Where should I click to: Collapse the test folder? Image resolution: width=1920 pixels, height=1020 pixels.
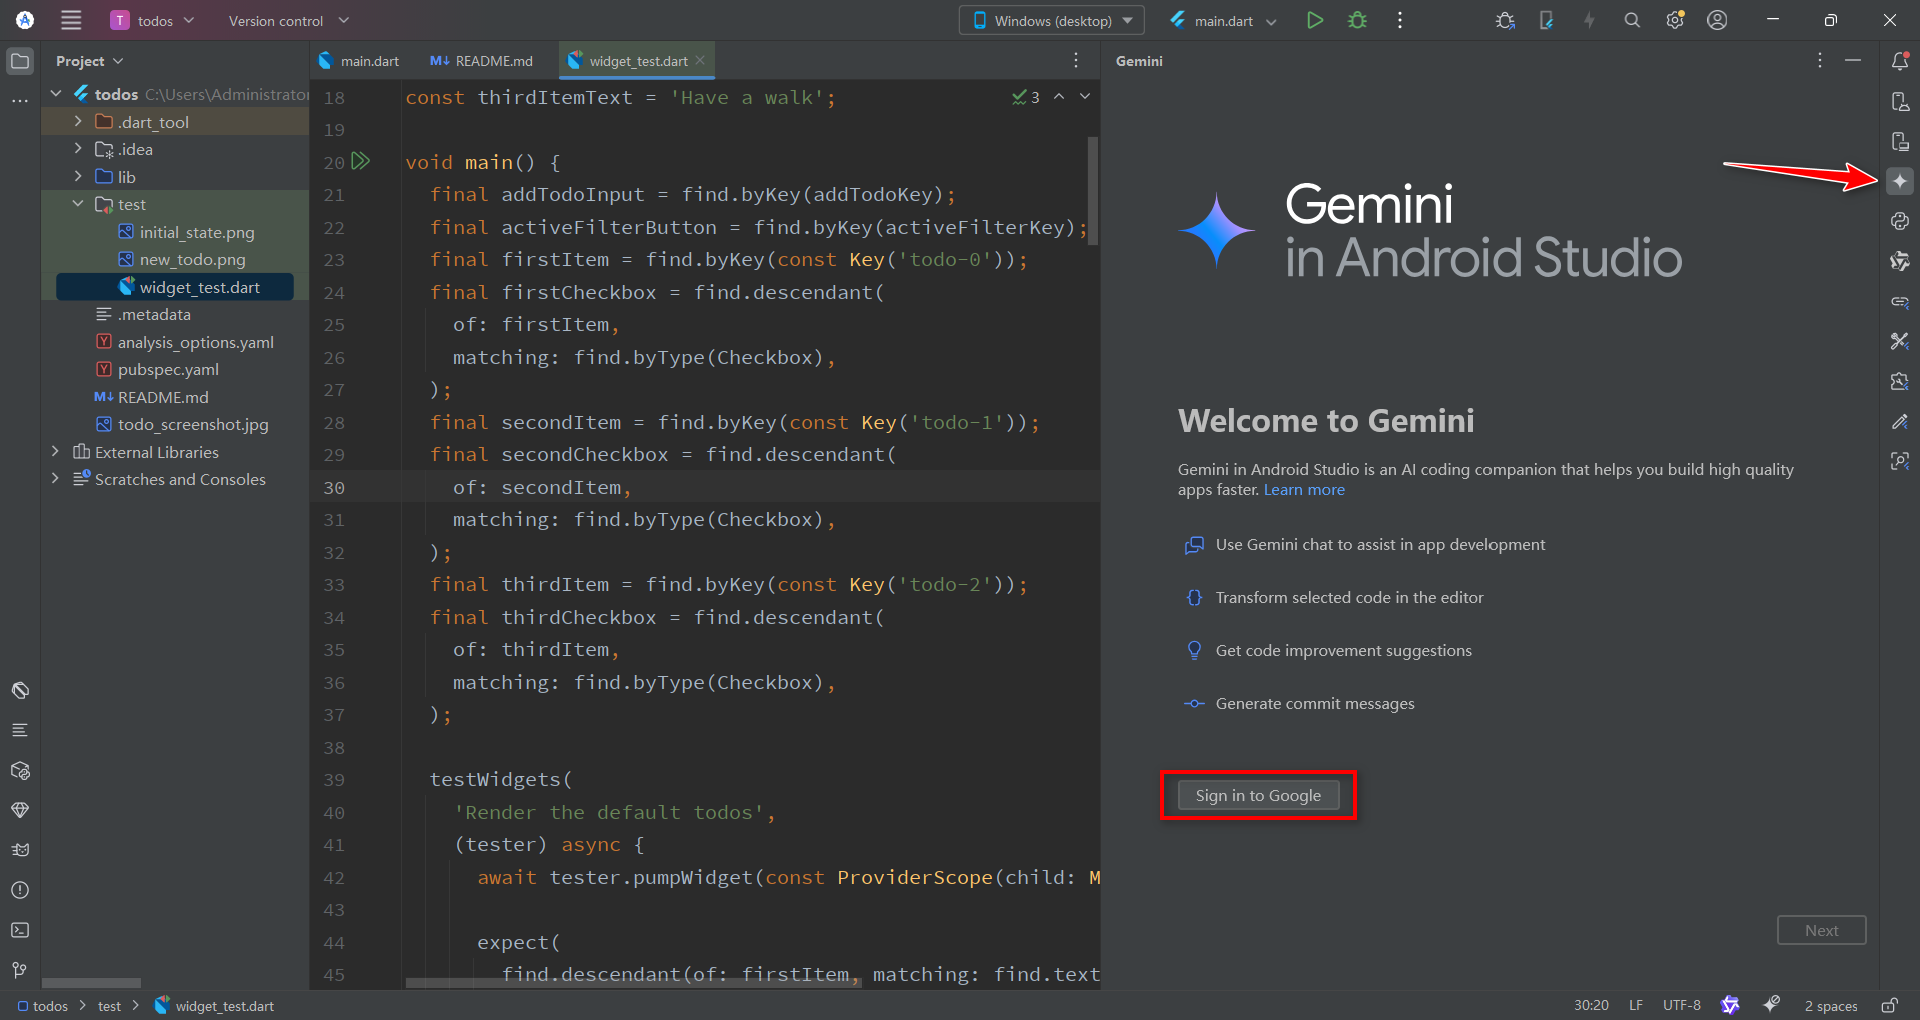78,204
